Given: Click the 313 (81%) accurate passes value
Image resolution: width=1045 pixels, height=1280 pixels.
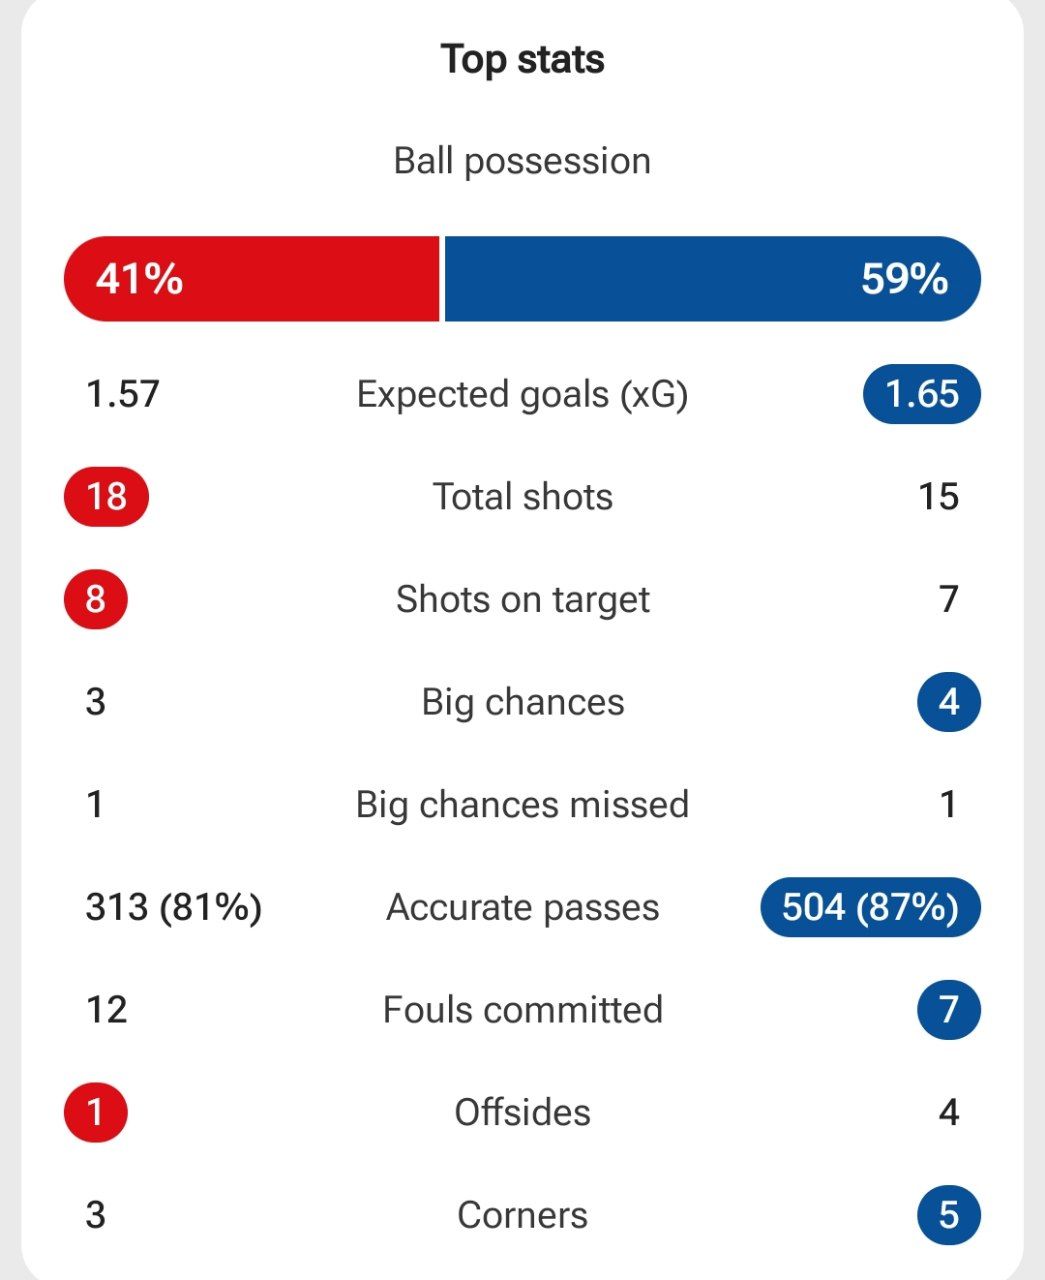Looking at the screenshot, I should coord(173,907).
